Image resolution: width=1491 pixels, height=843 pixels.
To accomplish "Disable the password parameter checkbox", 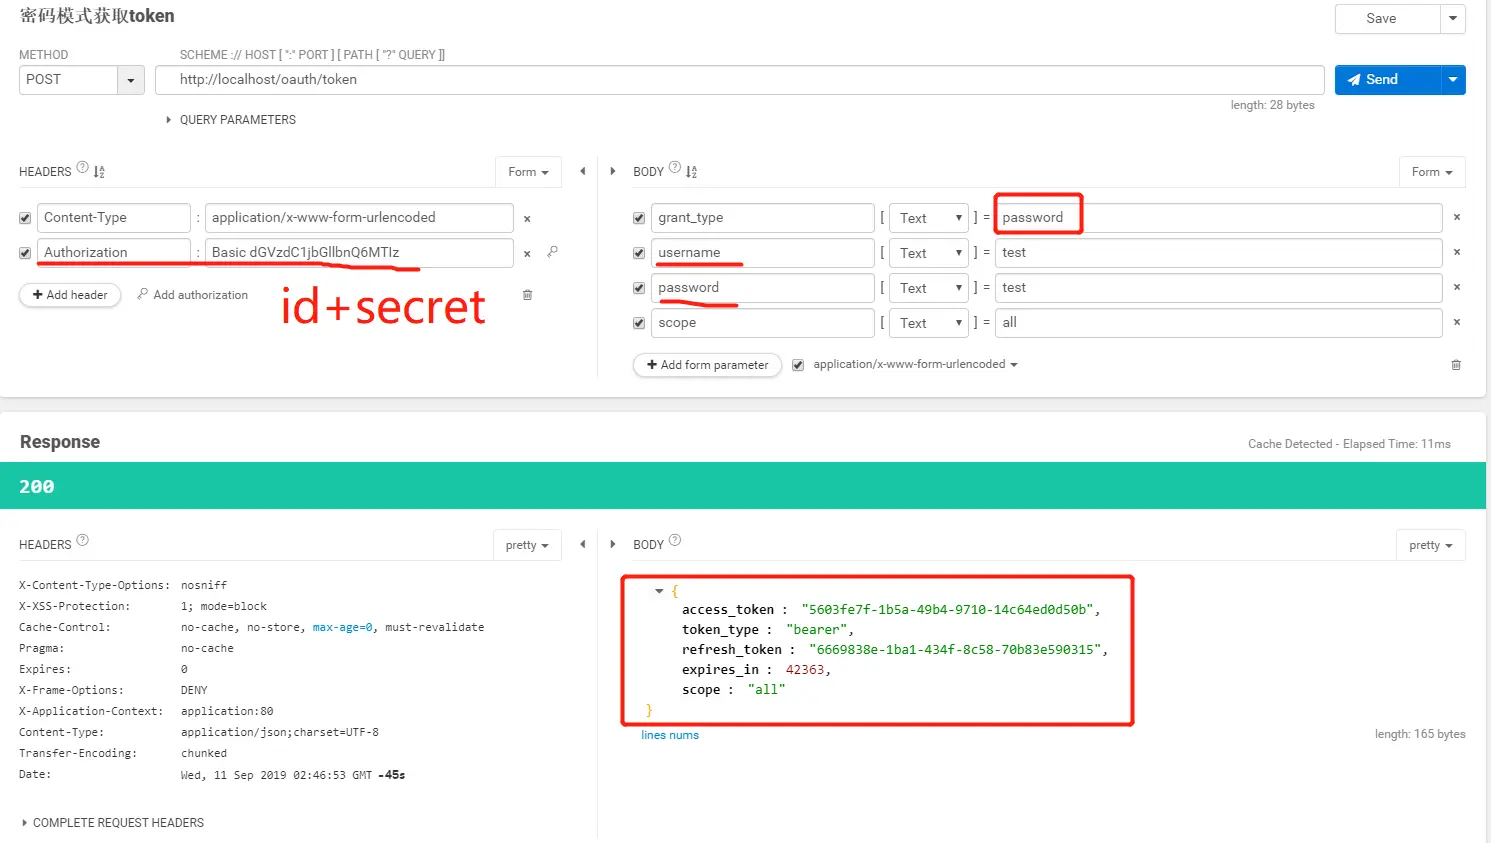I will pos(639,288).
